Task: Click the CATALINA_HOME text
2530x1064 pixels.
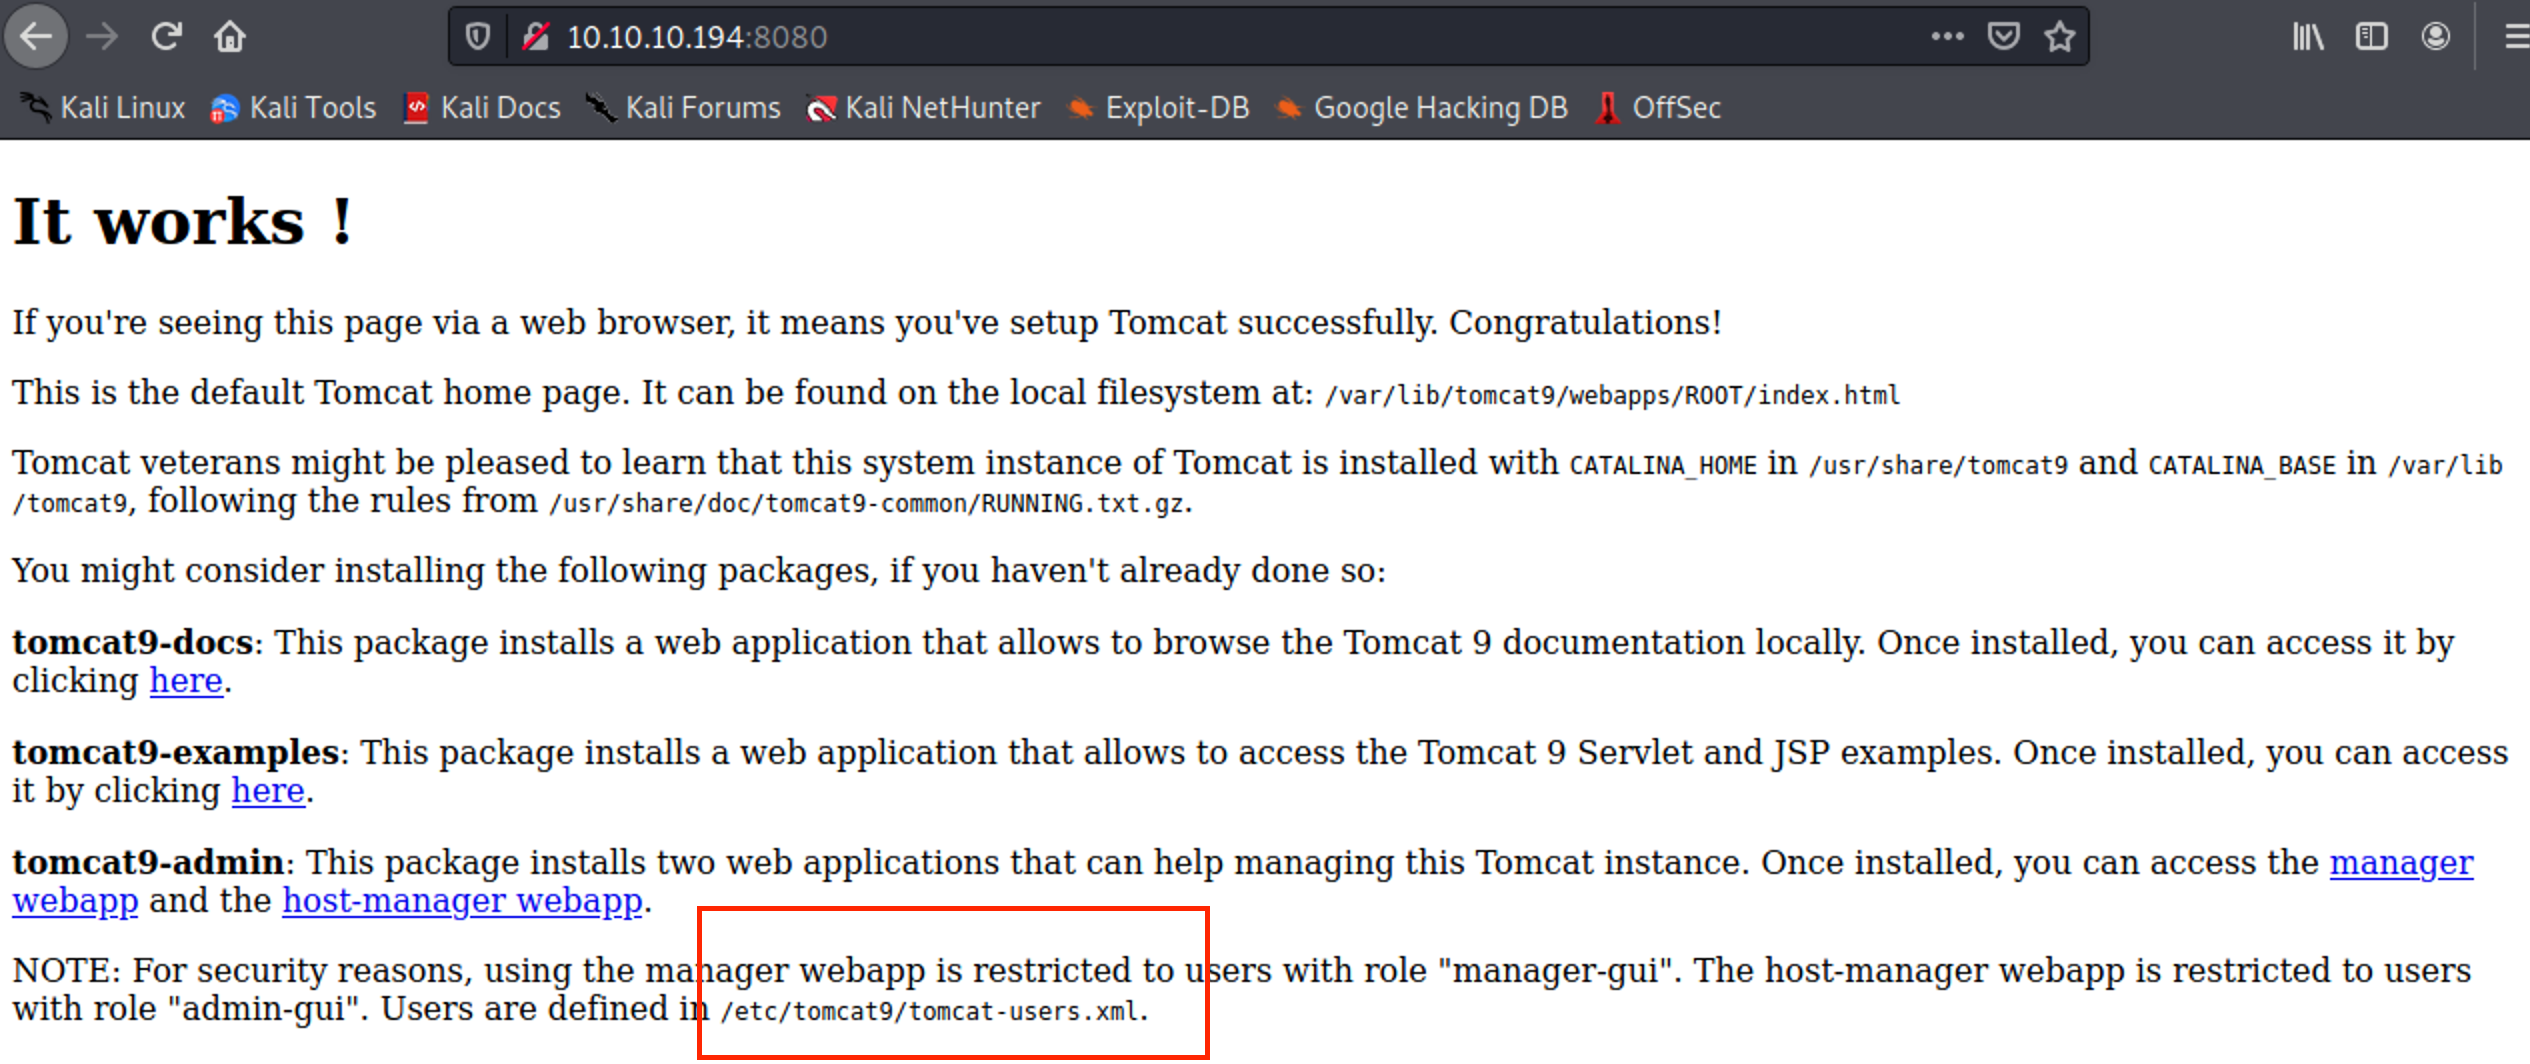Action: click(1663, 465)
